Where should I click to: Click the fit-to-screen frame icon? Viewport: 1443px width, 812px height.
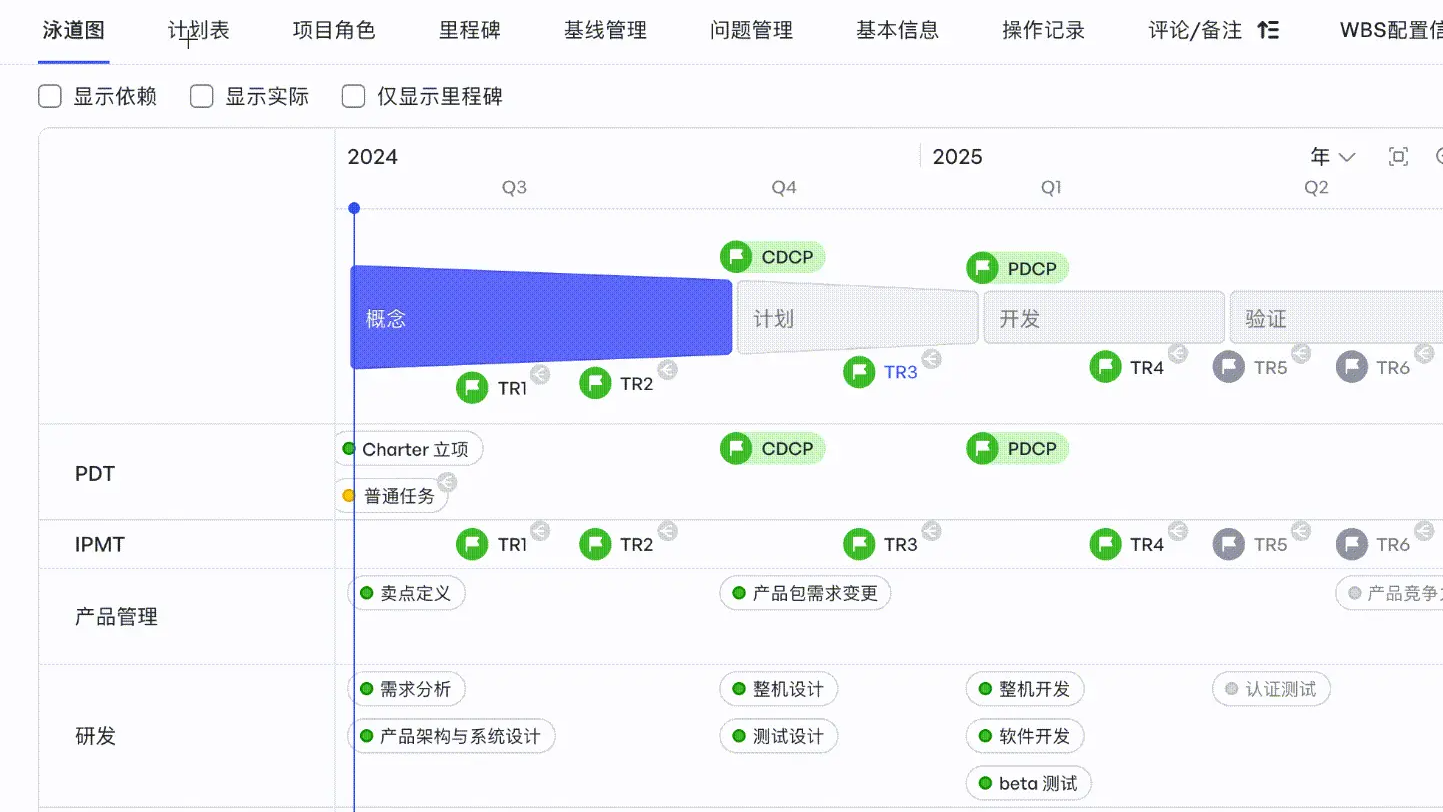1399,157
